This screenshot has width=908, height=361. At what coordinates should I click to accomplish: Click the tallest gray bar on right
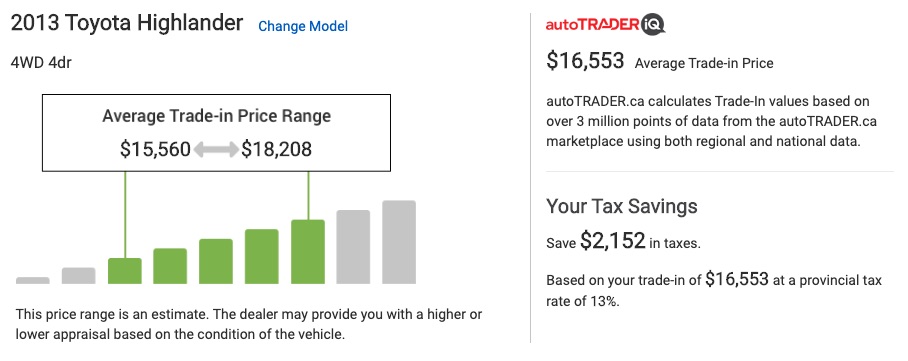pos(399,242)
